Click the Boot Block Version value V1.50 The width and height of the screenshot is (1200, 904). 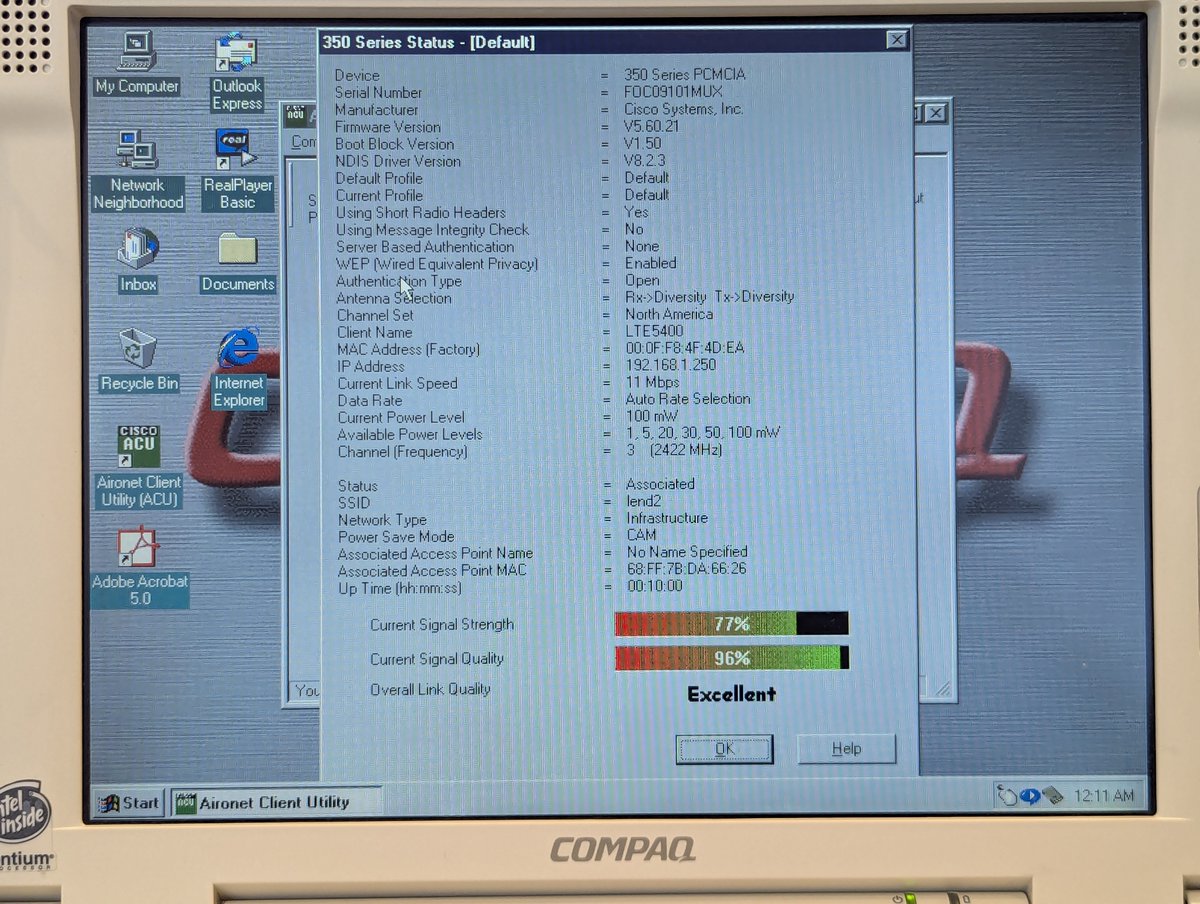pos(643,143)
